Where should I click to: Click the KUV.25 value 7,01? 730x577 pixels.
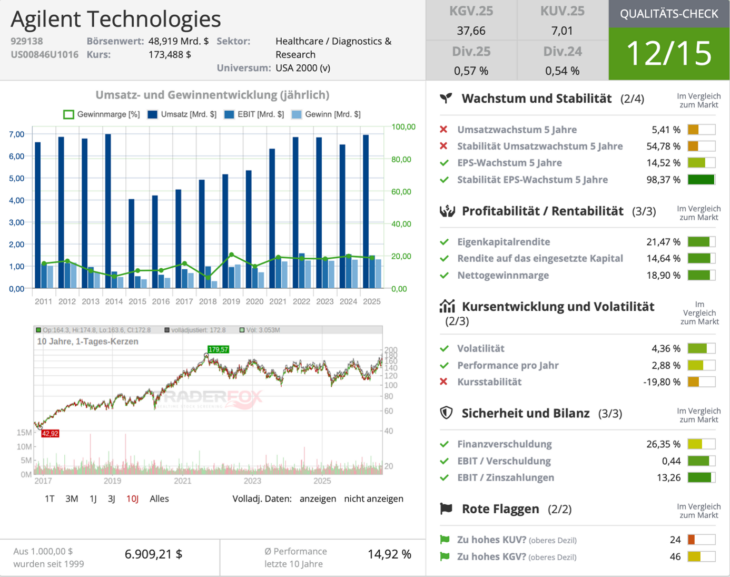[x=562, y=31]
